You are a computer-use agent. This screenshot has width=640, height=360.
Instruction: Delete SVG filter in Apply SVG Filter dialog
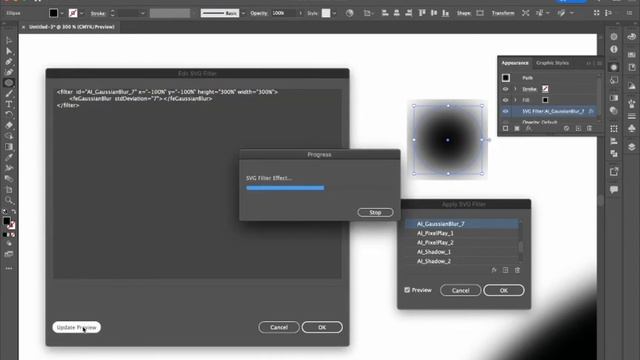[x=517, y=270]
